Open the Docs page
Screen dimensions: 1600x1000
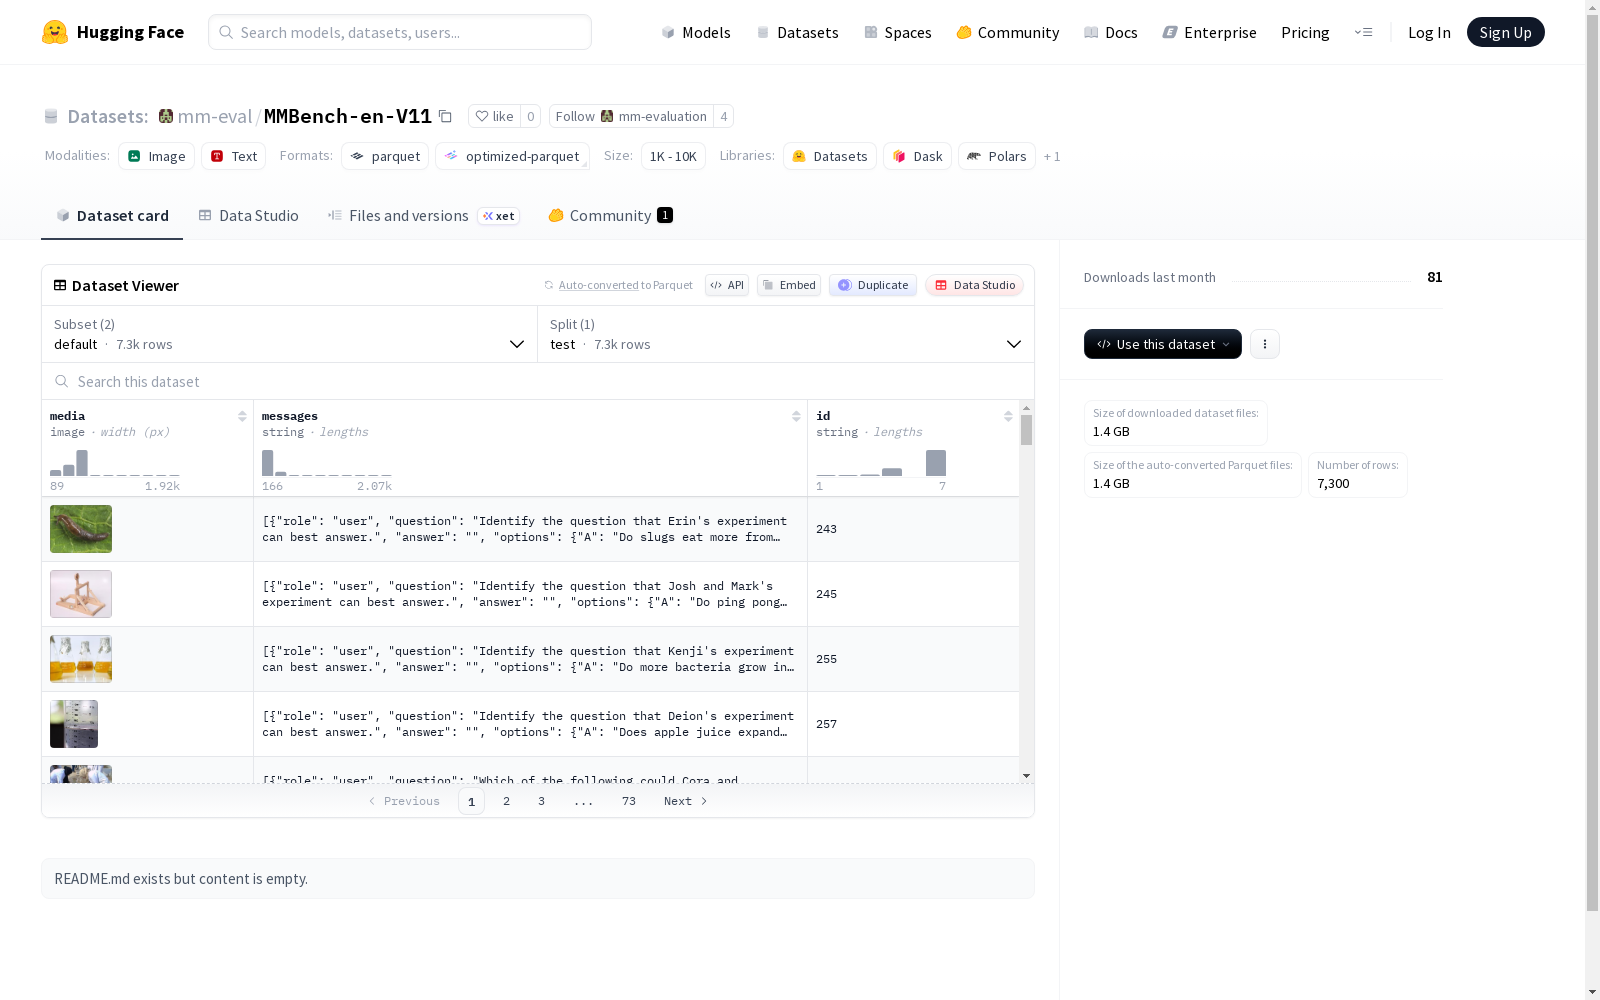coord(1111,32)
